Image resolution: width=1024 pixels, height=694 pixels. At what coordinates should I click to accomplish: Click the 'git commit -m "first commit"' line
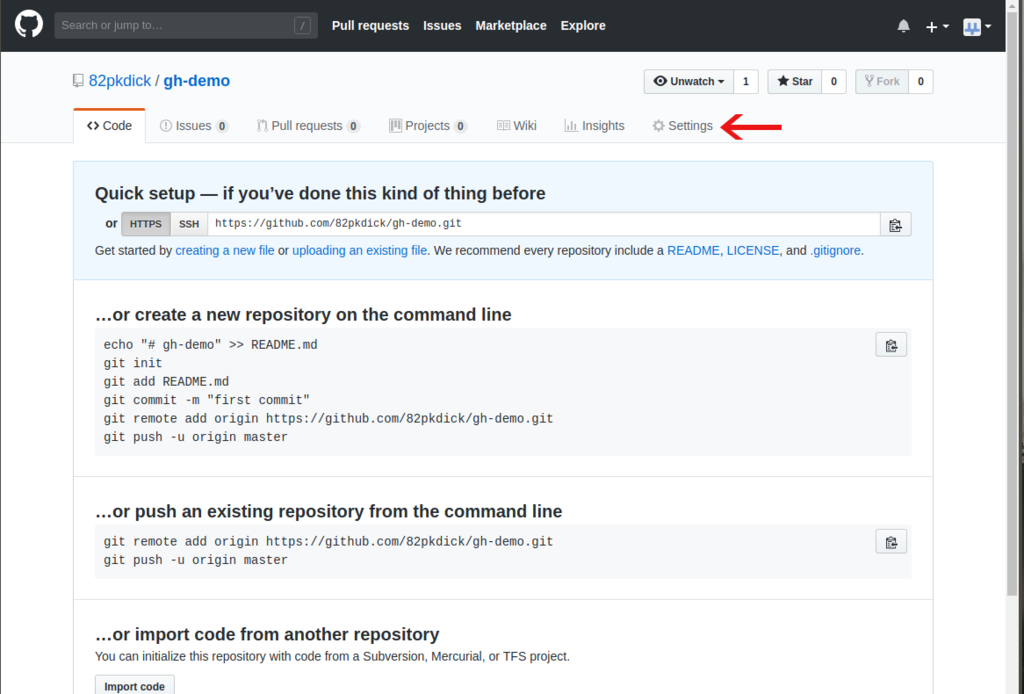[x=206, y=400]
